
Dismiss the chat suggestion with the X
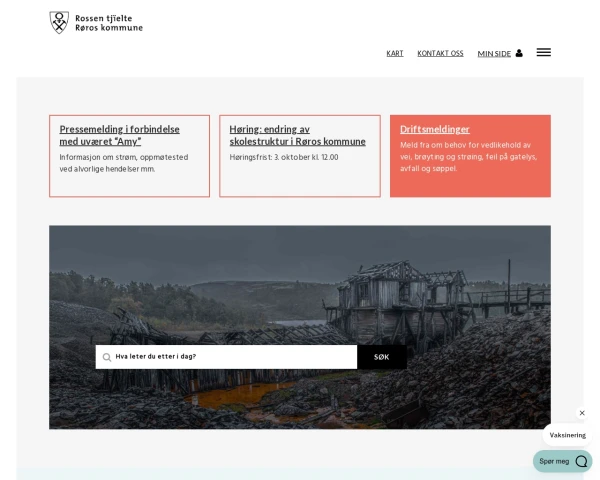pos(582,413)
